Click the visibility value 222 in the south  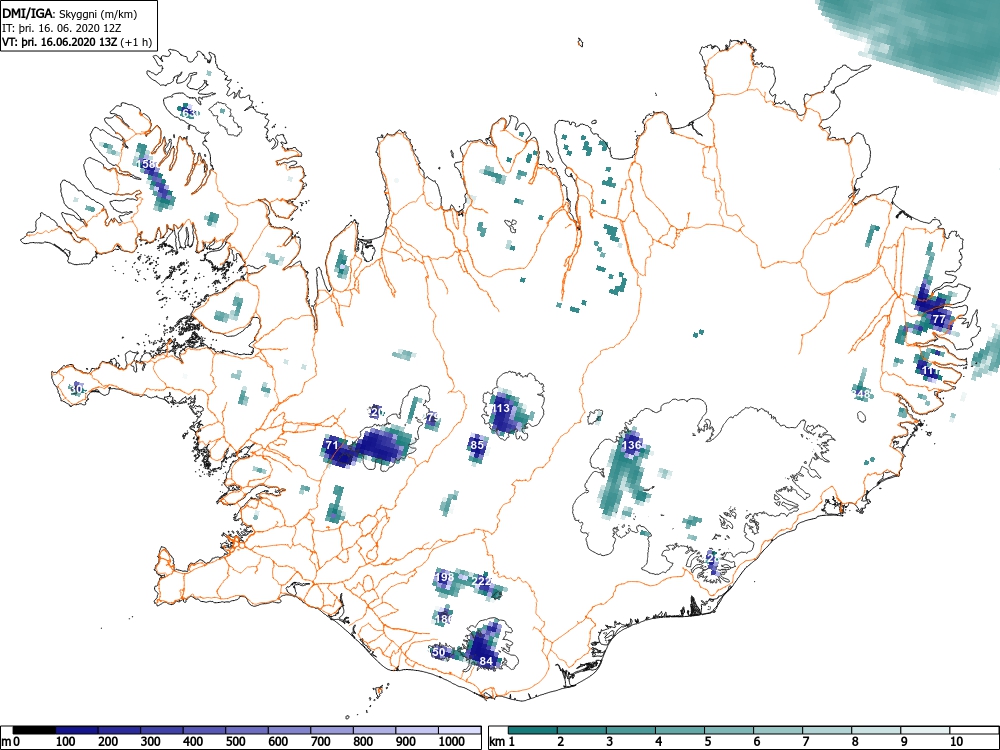click(482, 582)
